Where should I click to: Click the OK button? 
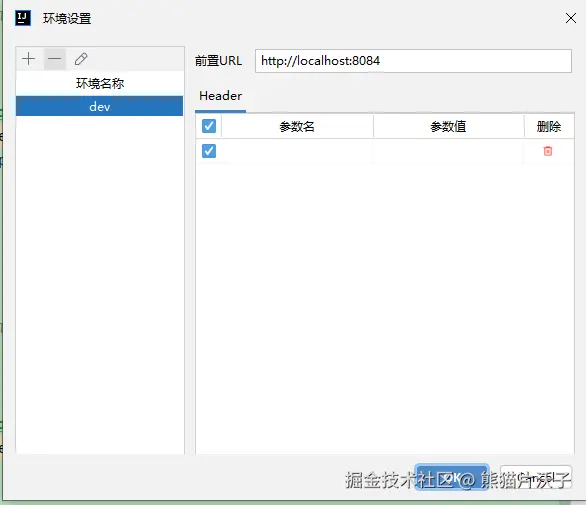click(451, 478)
